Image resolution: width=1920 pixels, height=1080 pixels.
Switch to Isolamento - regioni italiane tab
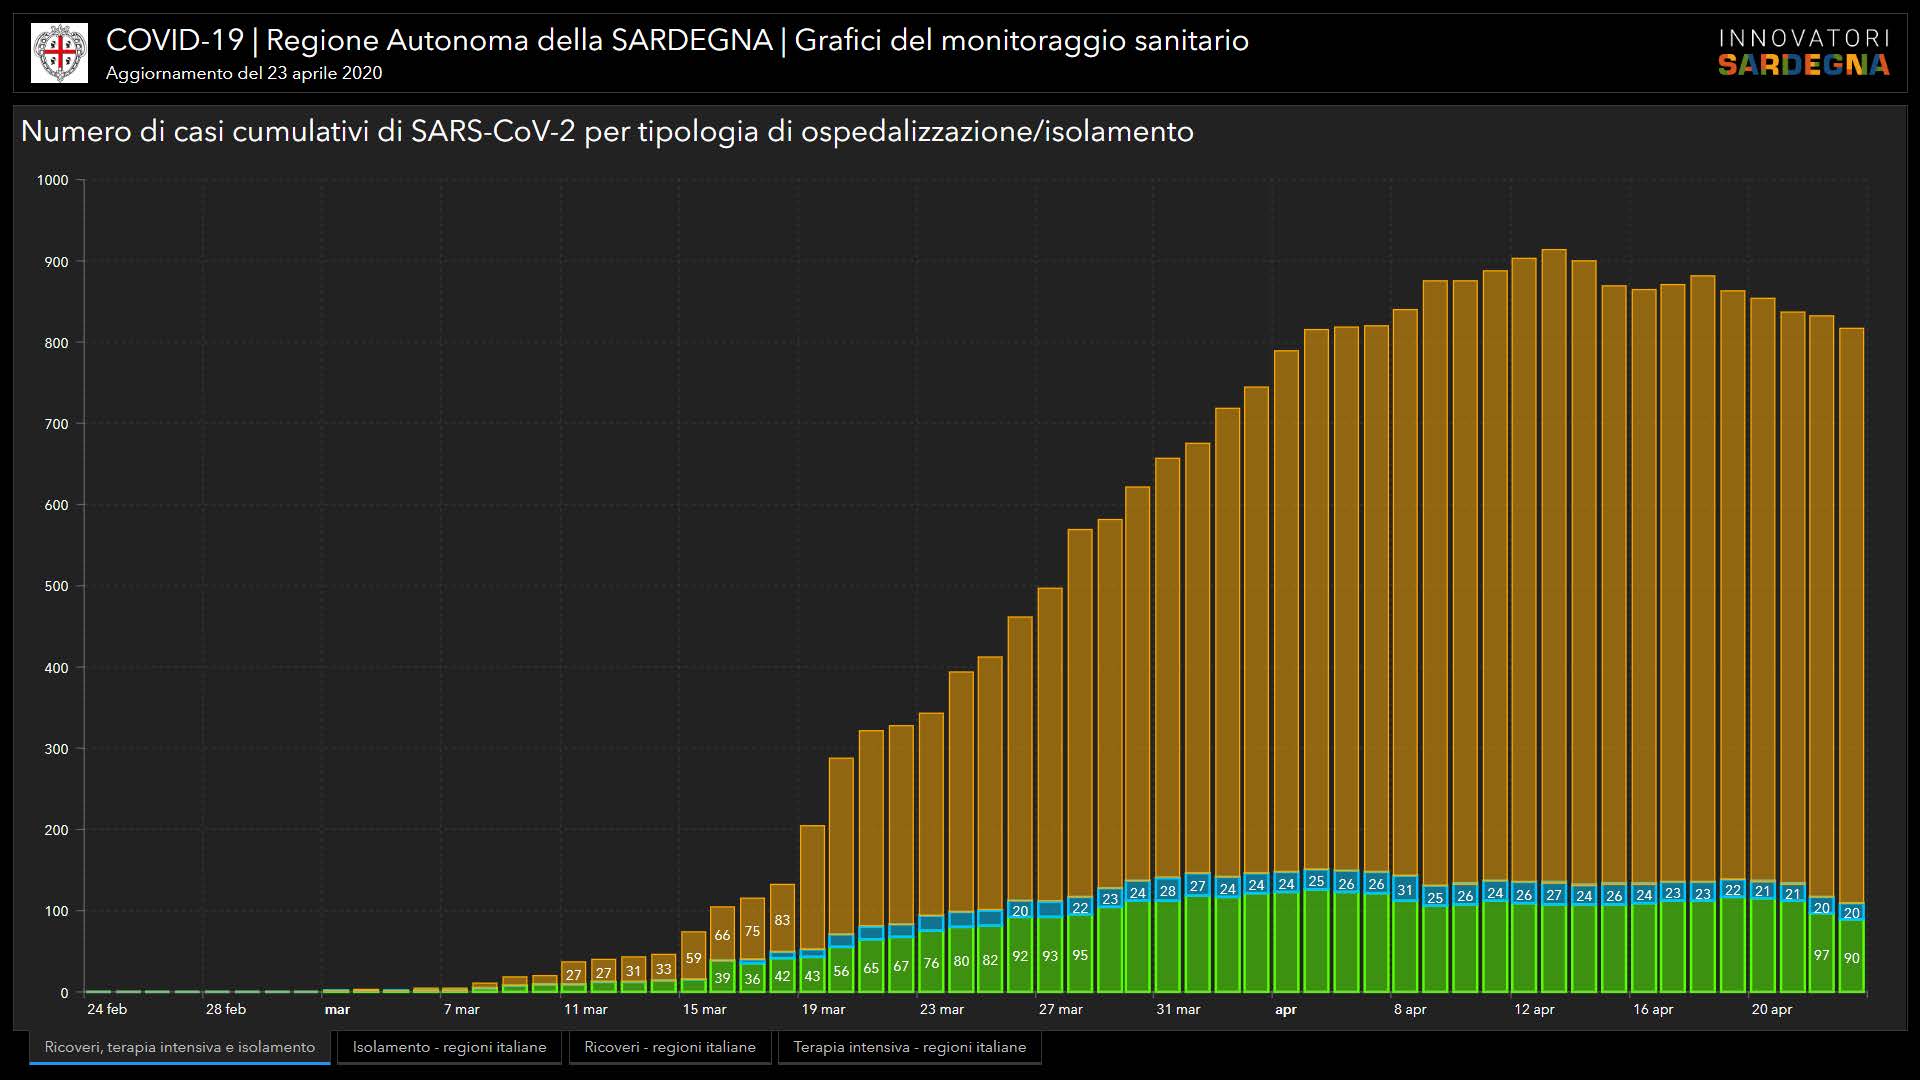click(449, 1047)
